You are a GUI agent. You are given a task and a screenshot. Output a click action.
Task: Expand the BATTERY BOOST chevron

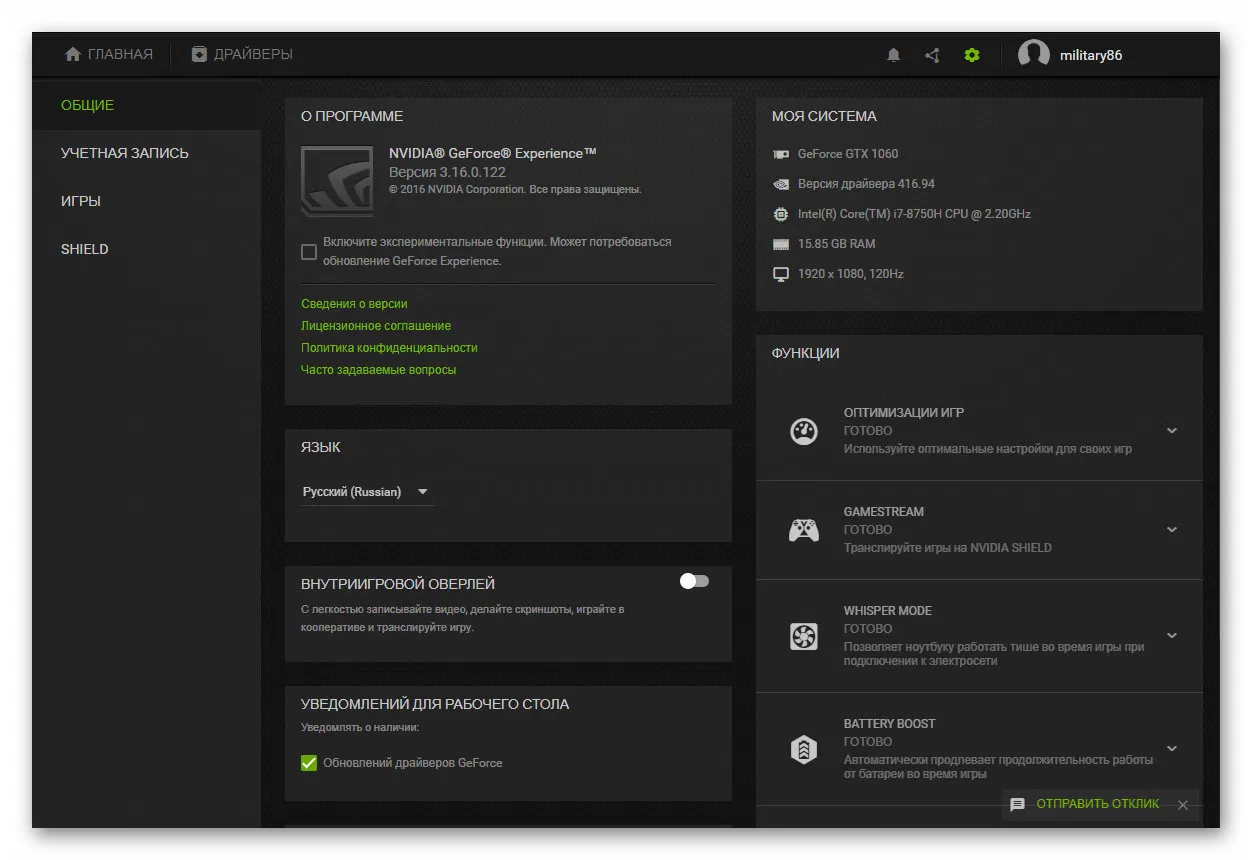click(1172, 749)
